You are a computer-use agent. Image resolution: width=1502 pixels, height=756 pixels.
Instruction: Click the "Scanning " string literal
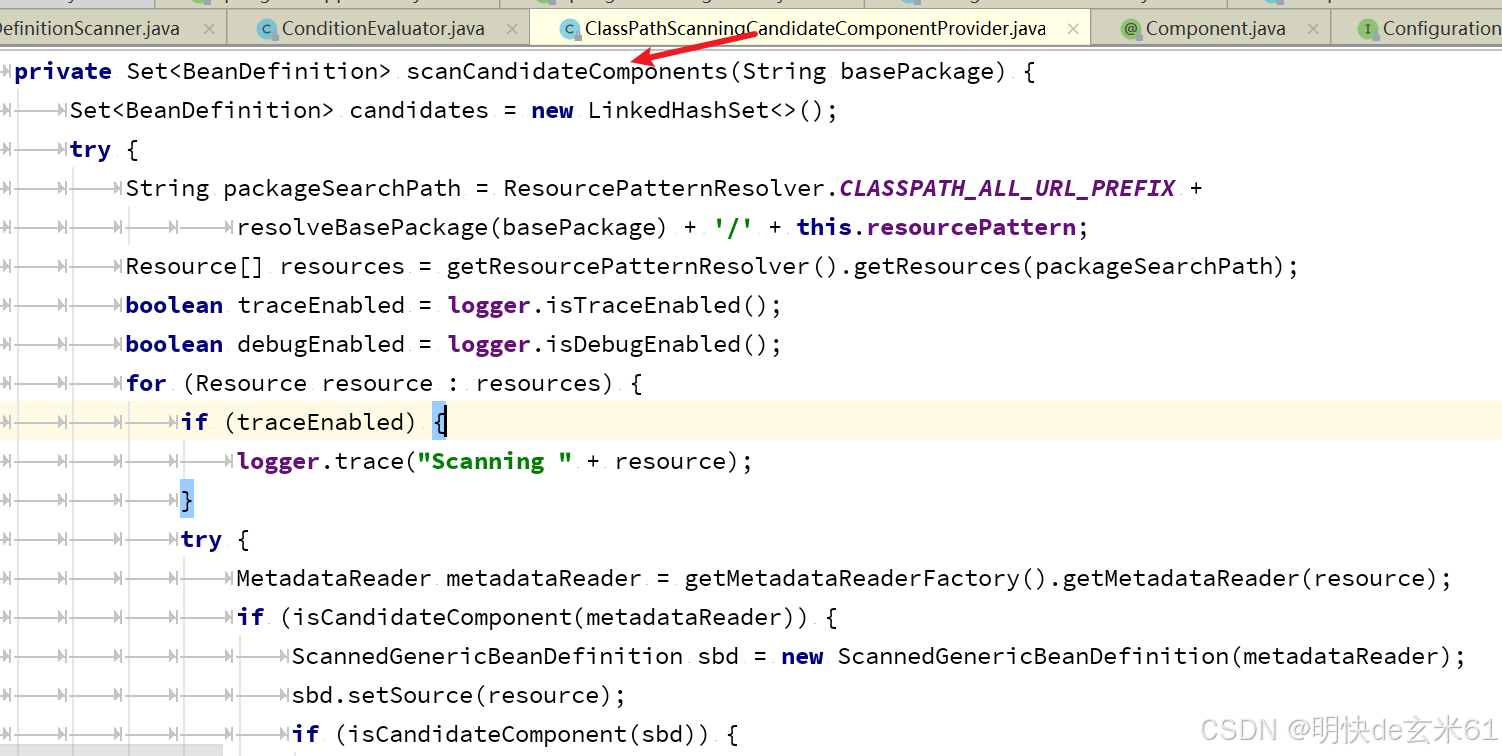coord(495,461)
